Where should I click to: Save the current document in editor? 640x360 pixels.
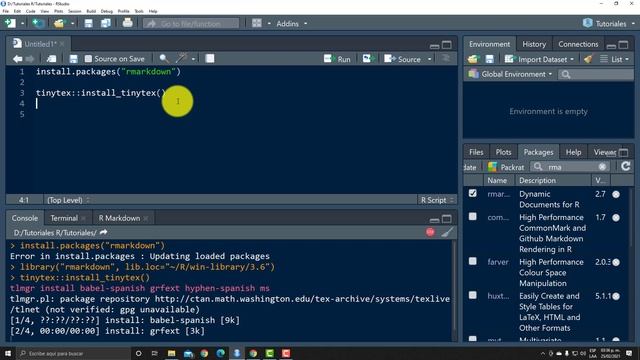coord(73,59)
